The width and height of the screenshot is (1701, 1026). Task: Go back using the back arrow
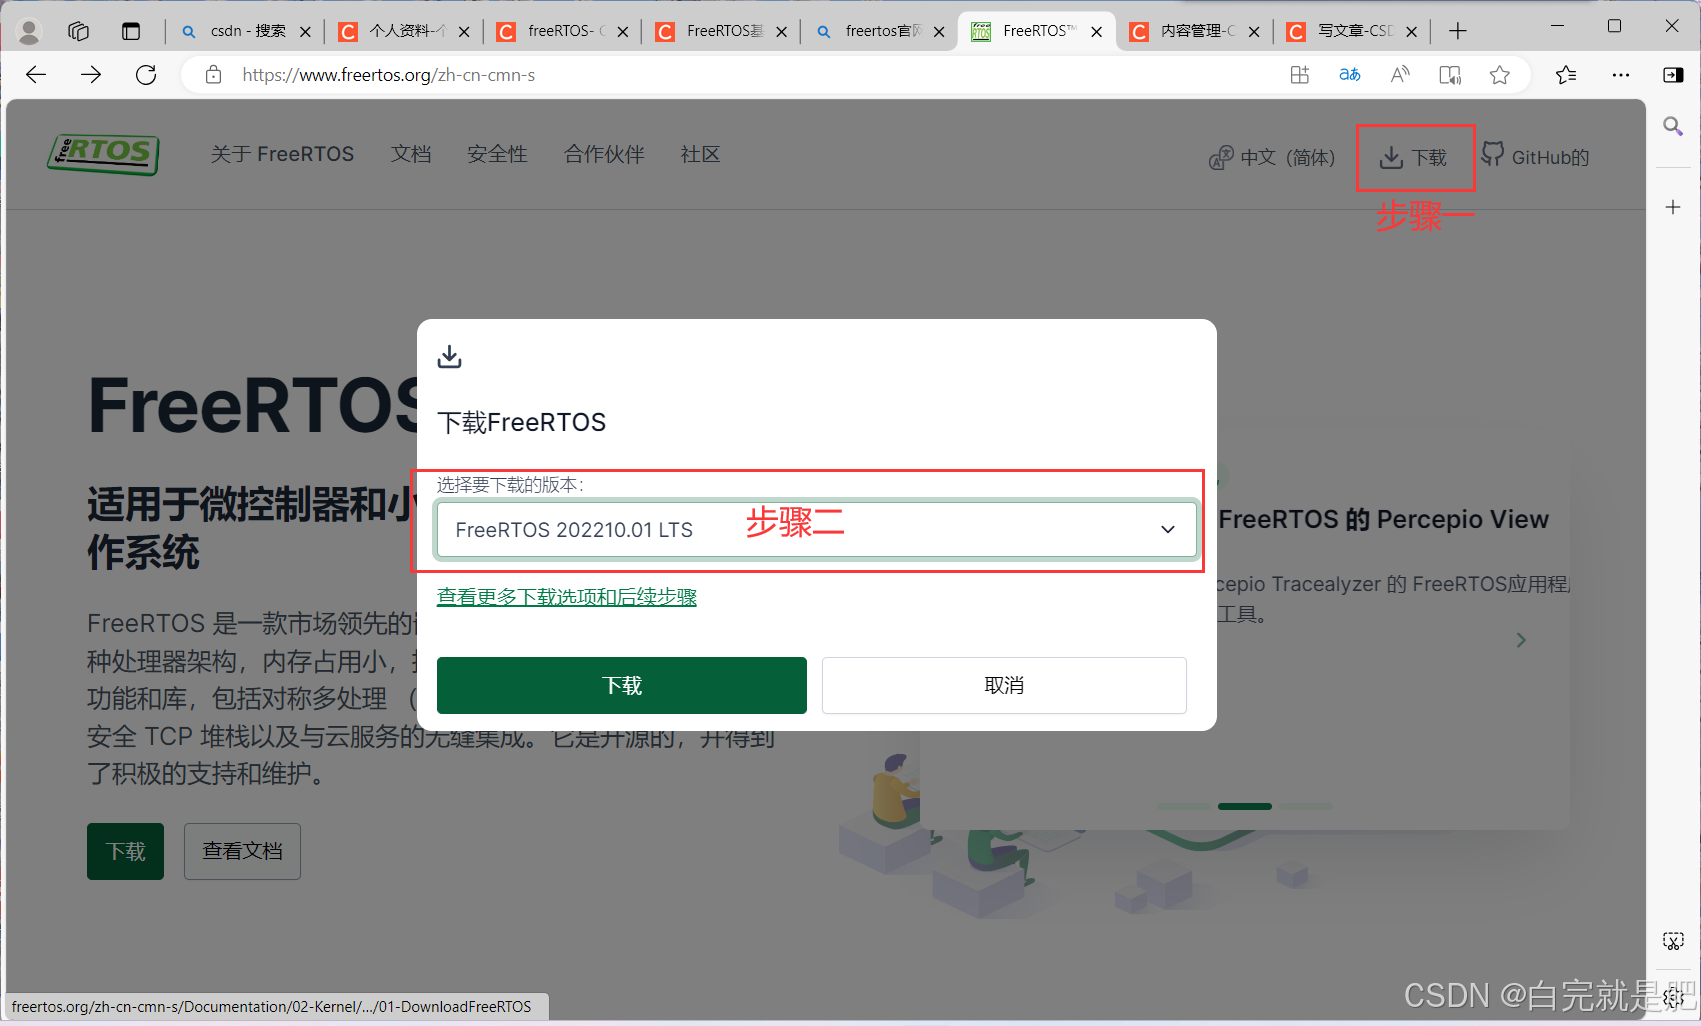pyautogui.click(x=36, y=75)
